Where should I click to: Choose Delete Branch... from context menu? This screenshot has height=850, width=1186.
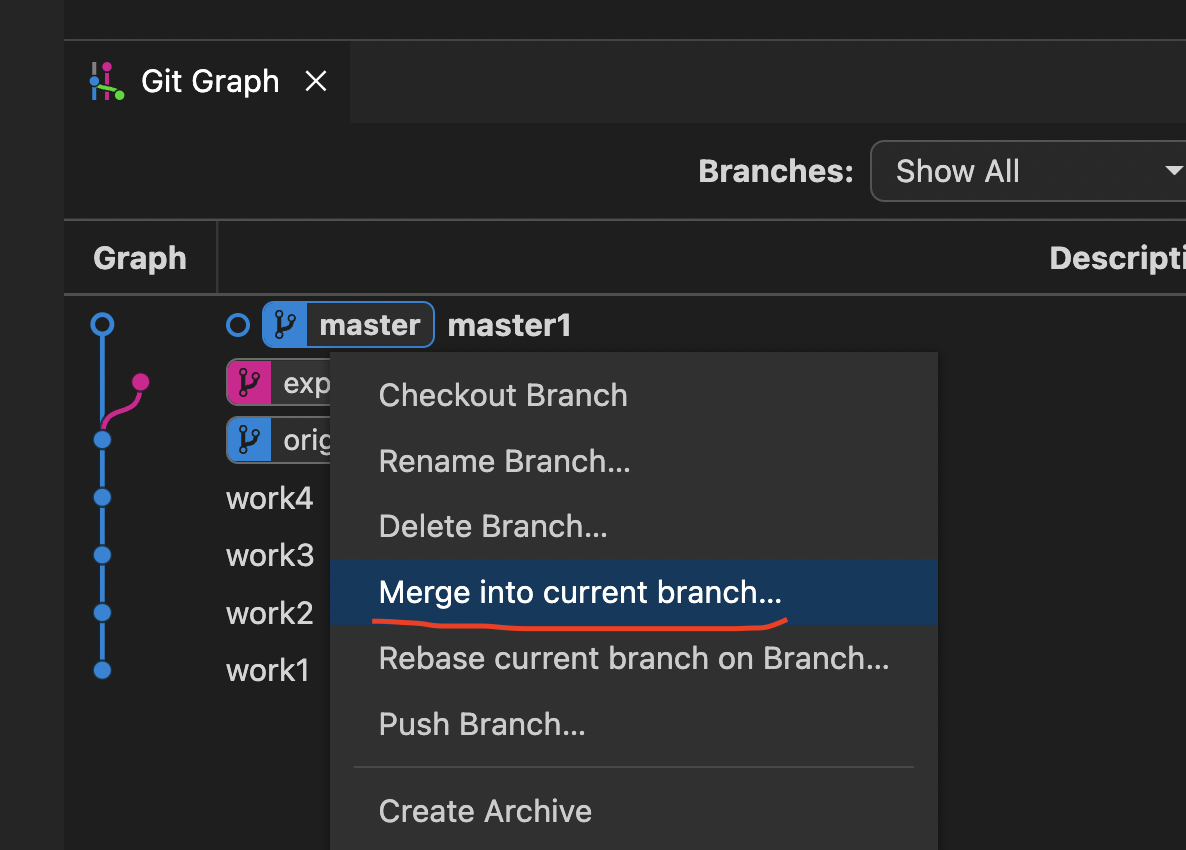[x=634, y=526]
